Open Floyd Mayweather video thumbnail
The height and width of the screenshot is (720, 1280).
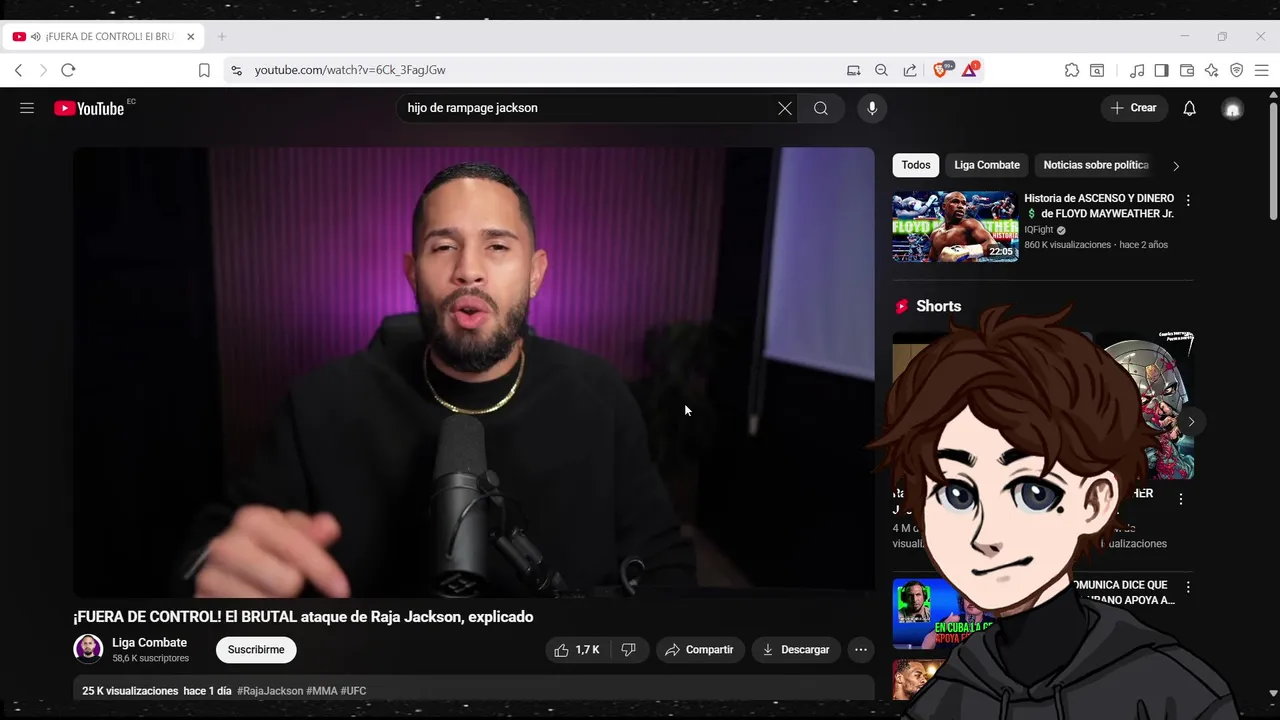[x=956, y=226]
